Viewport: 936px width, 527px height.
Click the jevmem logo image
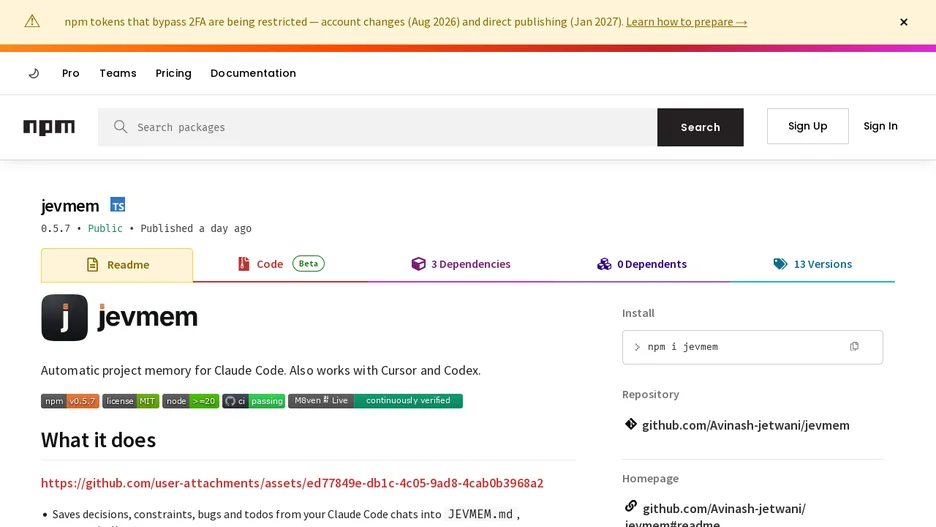pos(119,318)
